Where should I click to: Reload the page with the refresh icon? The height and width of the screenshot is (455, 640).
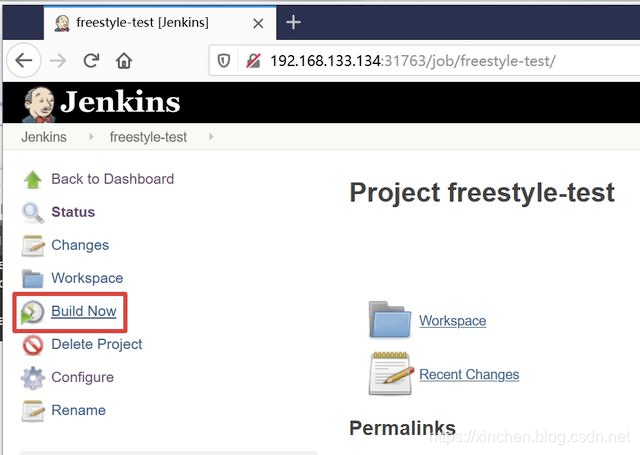[91, 61]
